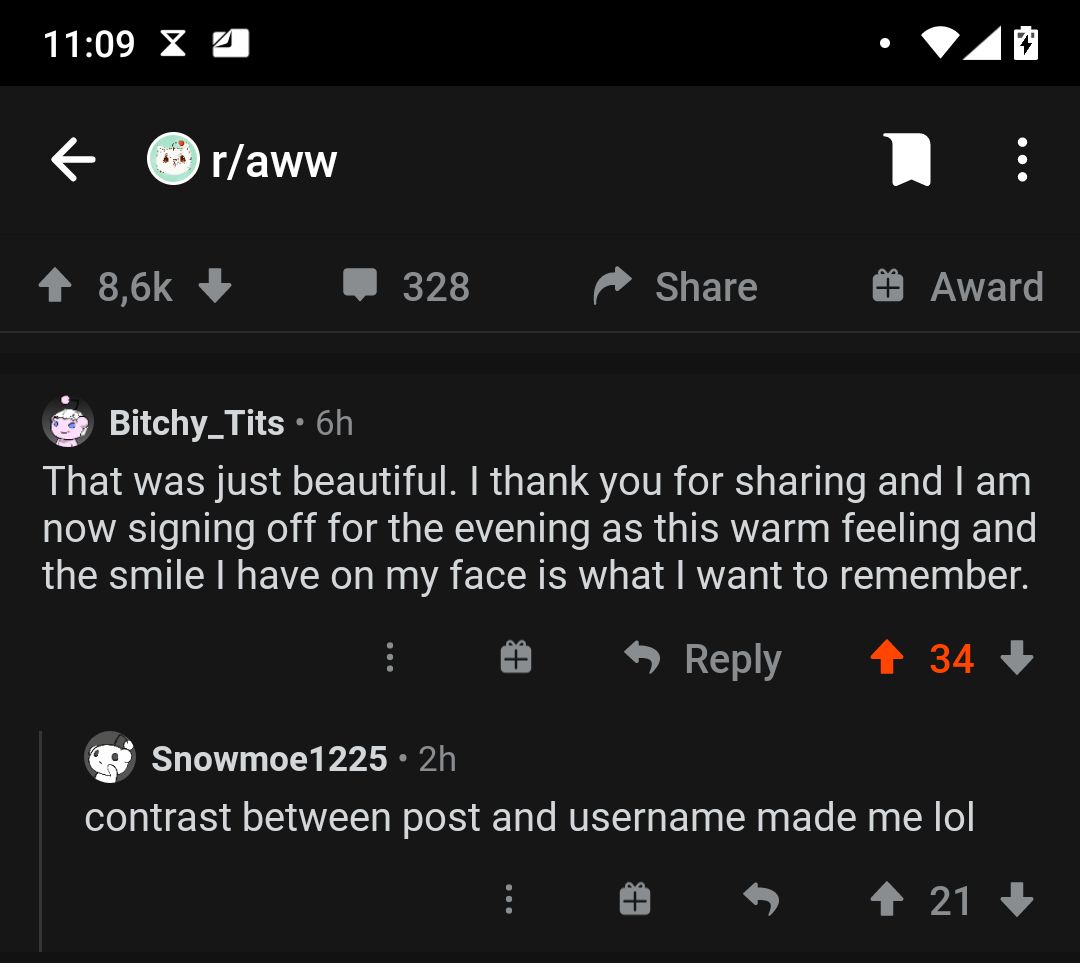Give an award to the post
1080x963 pixels.
(957, 287)
